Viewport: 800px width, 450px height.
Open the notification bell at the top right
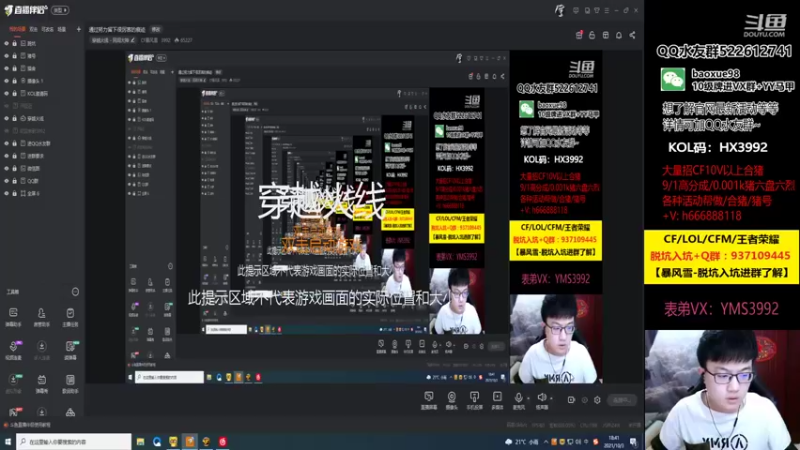click(618, 35)
